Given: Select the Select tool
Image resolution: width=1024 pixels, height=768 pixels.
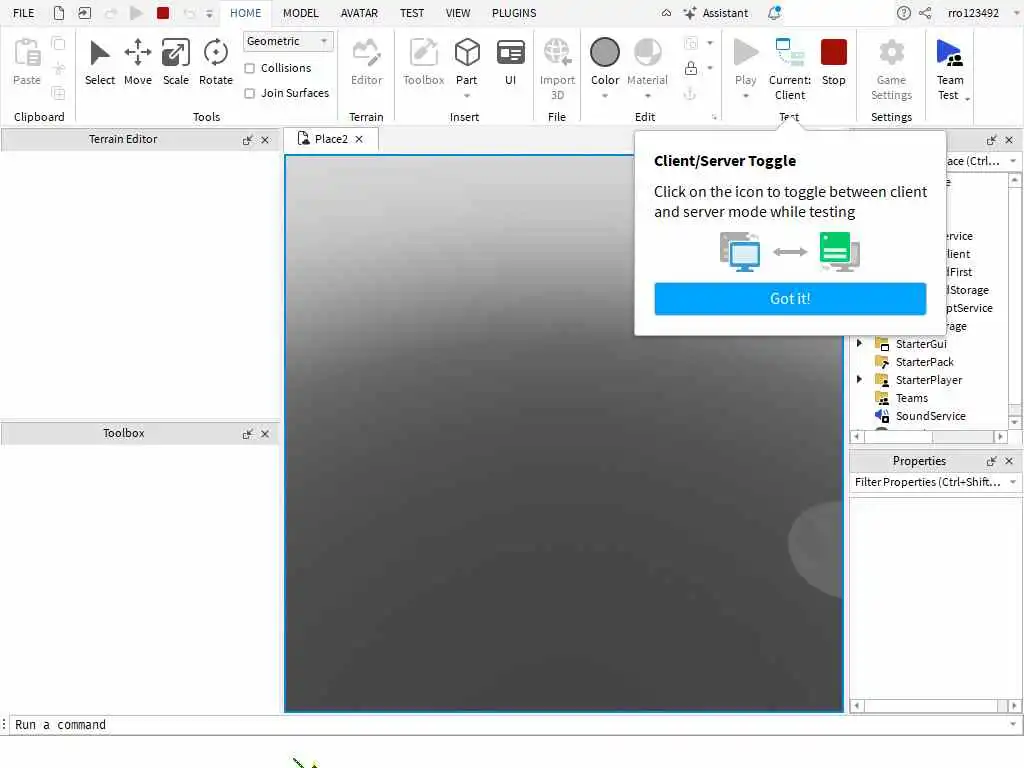Looking at the screenshot, I should click(x=99, y=63).
